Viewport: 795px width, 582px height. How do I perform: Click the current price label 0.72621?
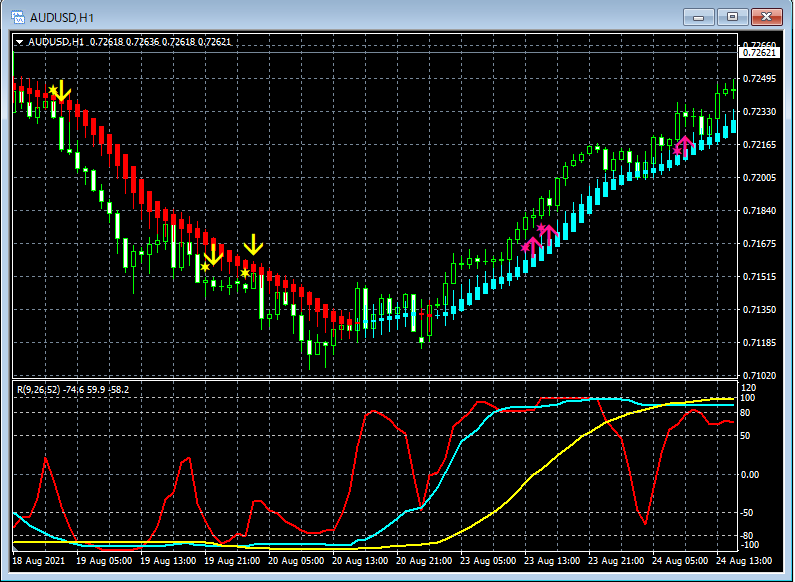[759, 53]
